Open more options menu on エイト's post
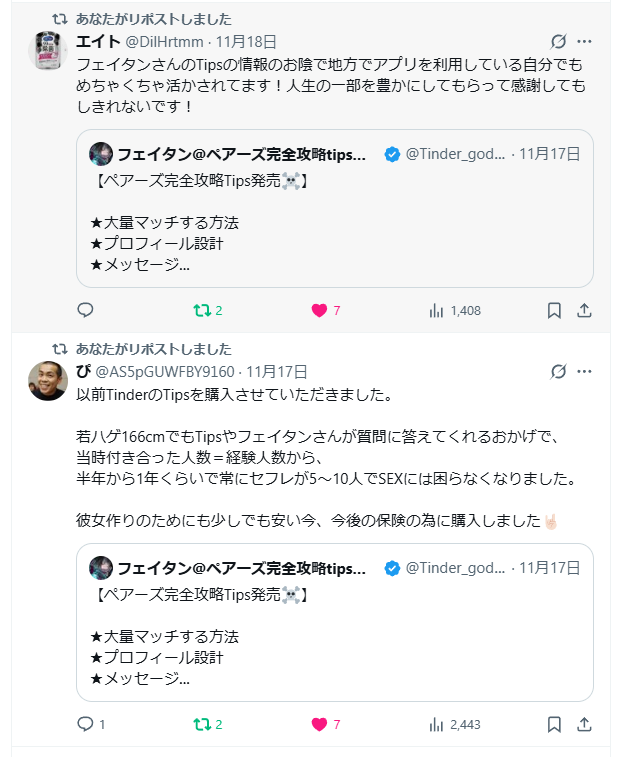Screen dimensions: 620x757 585,41
